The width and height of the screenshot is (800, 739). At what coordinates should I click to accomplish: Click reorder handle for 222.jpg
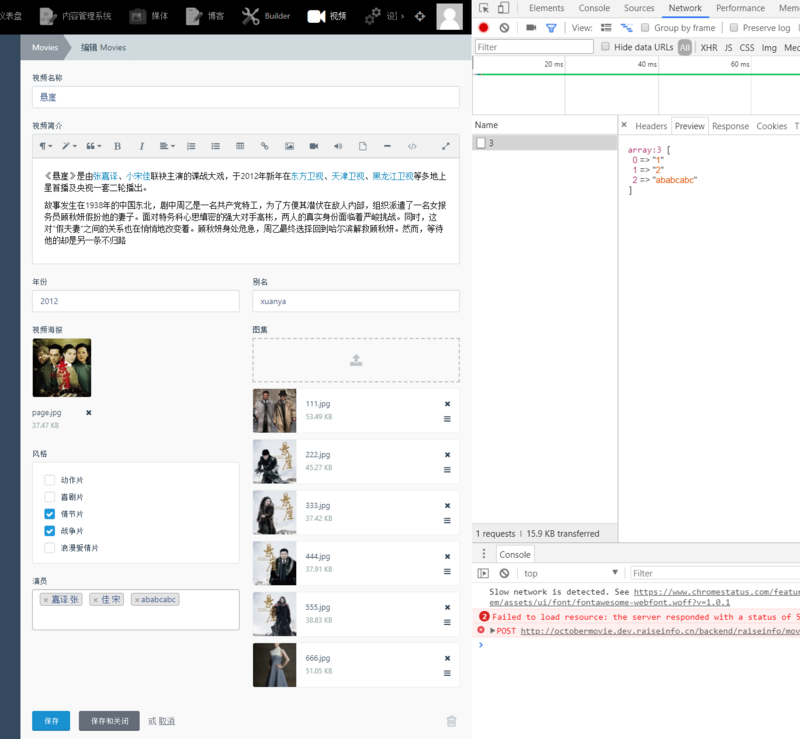[x=447, y=470]
